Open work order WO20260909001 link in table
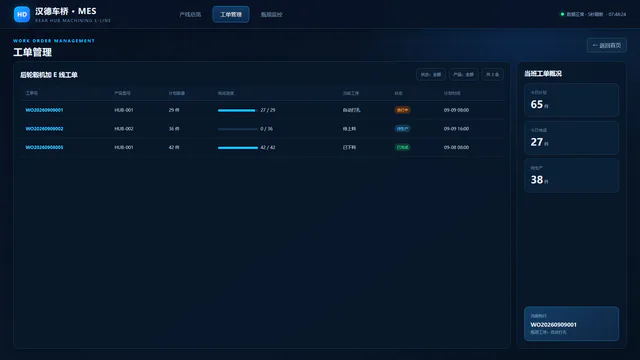The image size is (640, 360). pyautogui.click(x=44, y=110)
